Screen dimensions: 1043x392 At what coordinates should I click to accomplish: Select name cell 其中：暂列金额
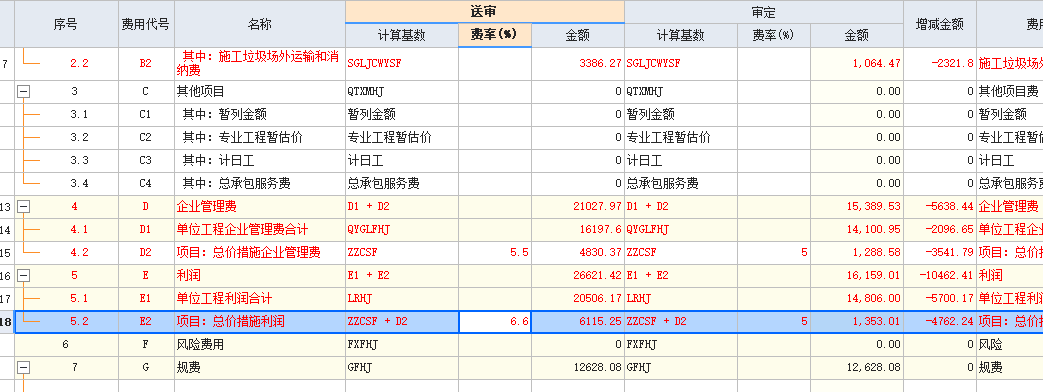[x=260, y=115]
